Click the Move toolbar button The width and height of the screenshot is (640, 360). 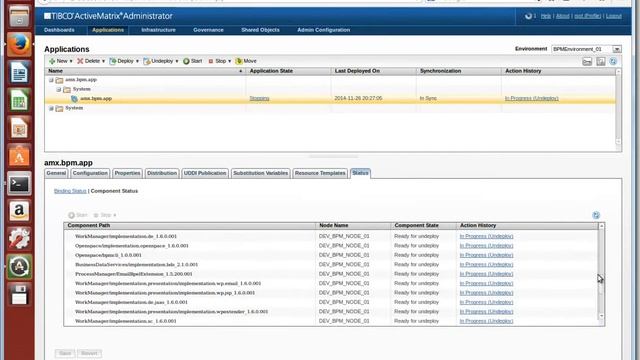(246, 61)
